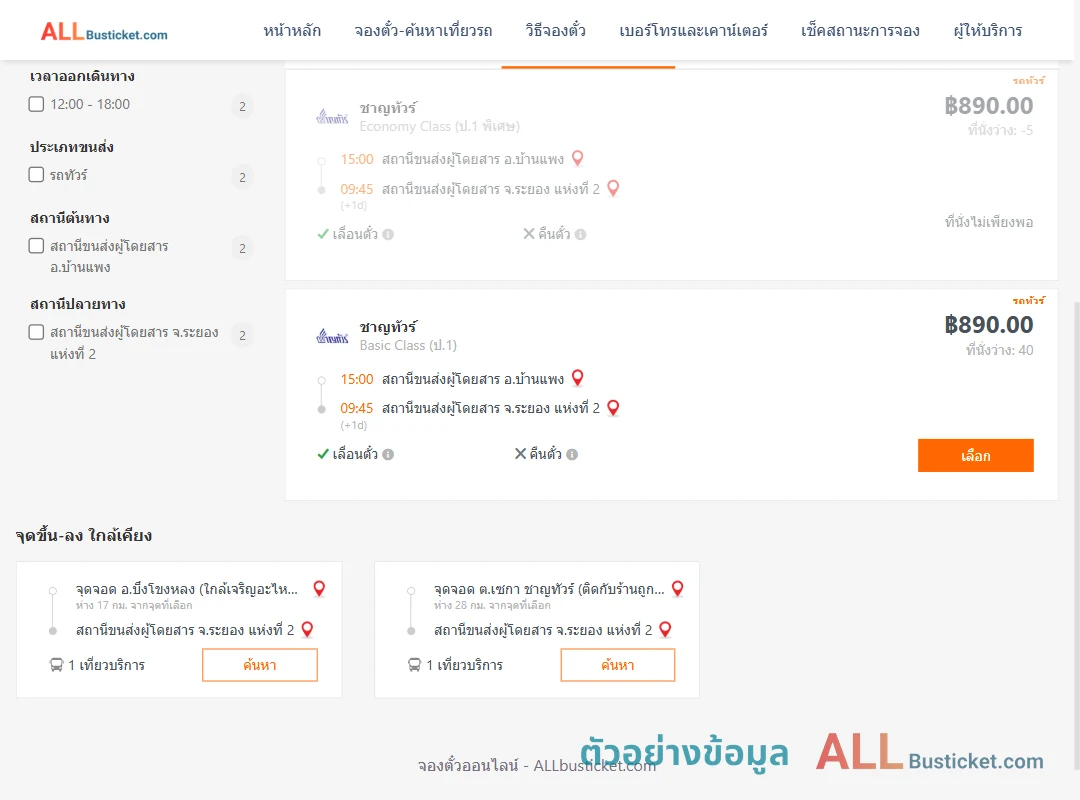1080x800 pixels.
Task: Go to หน้าหลัก menu item
Action: point(292,31)
